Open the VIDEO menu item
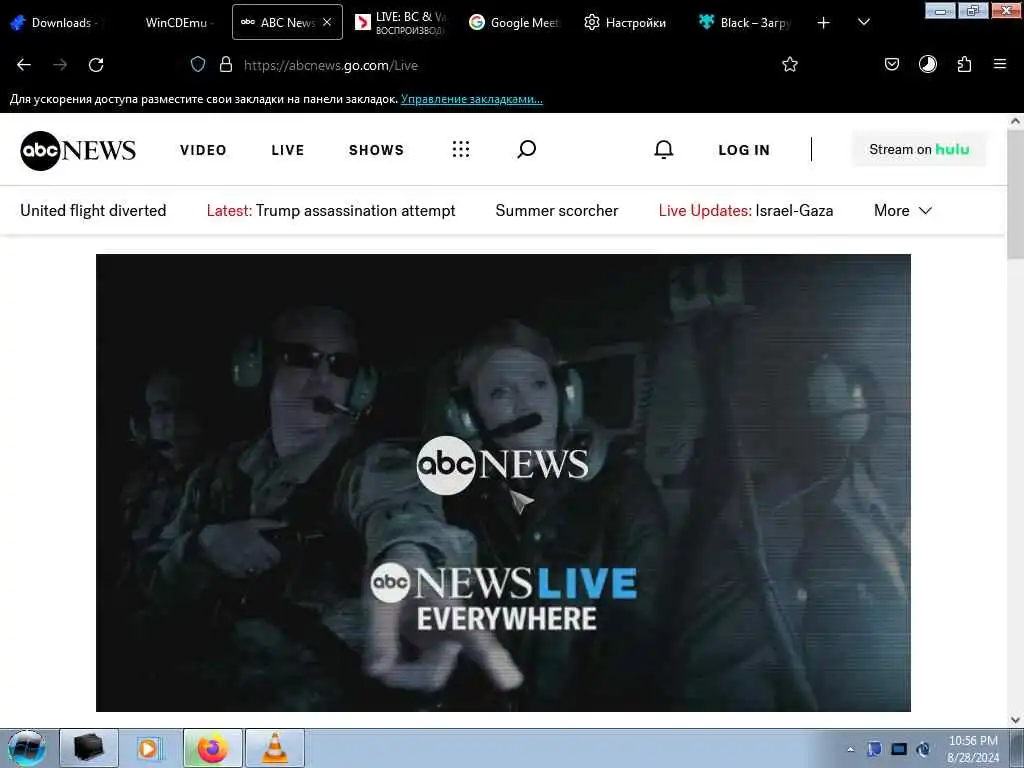 click(x=203, y=150)
